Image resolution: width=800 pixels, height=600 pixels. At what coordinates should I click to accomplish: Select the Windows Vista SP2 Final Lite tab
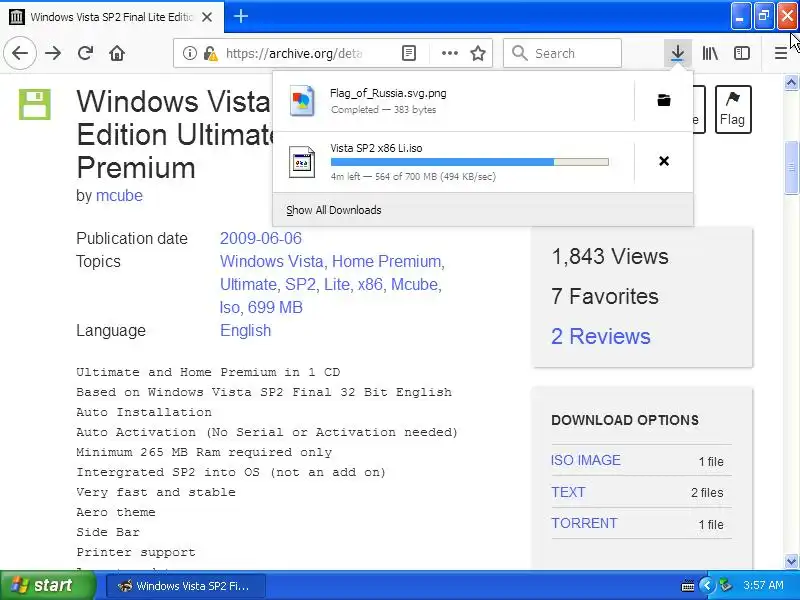tap(111, 17)
